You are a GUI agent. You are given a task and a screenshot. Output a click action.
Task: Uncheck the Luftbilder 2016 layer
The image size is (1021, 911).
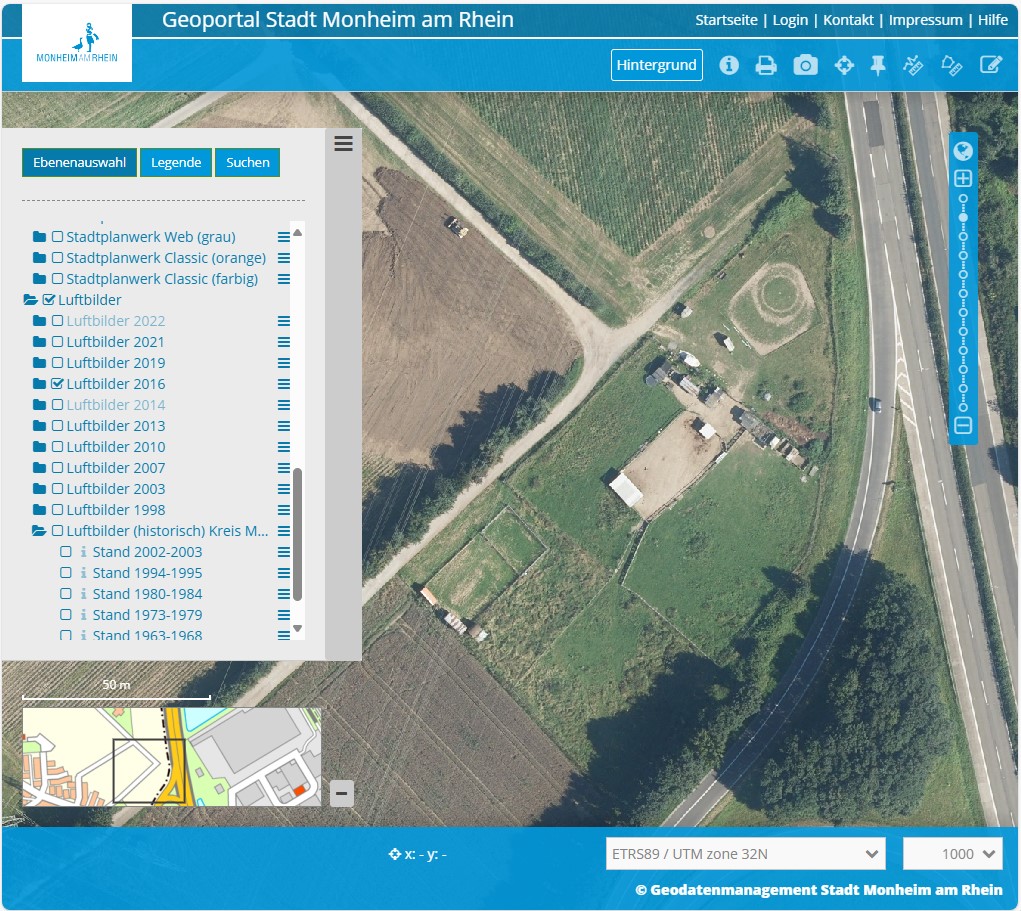coord(57,384)
